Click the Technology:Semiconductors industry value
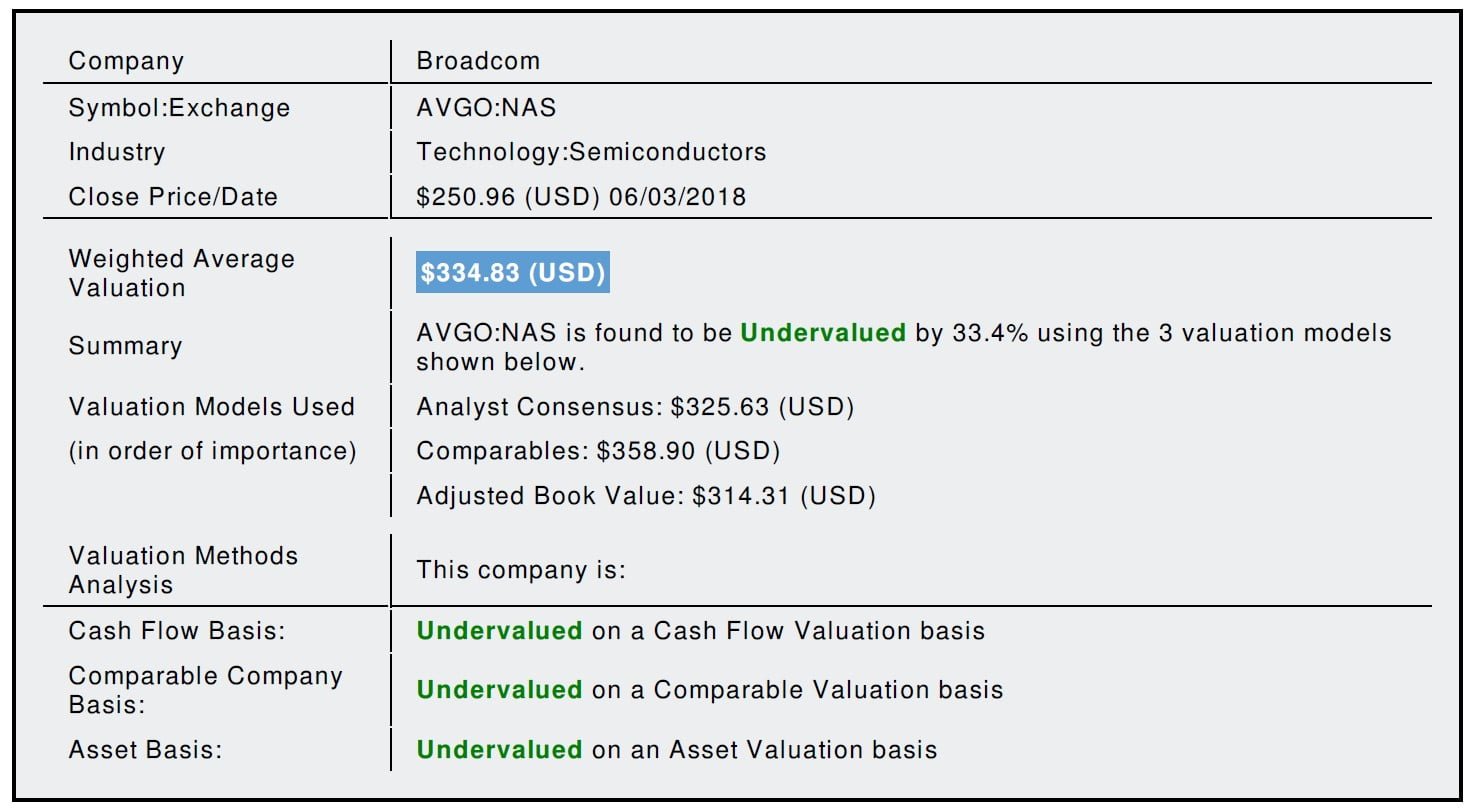This screenshot has height=810, width=1470. (591, 152)
